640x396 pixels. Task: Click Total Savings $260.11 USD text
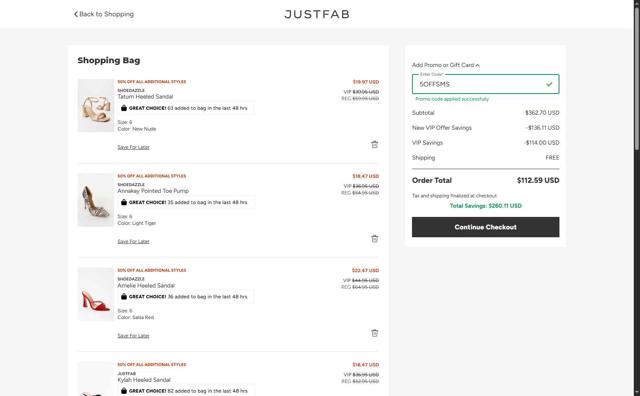tap(485, 206)
